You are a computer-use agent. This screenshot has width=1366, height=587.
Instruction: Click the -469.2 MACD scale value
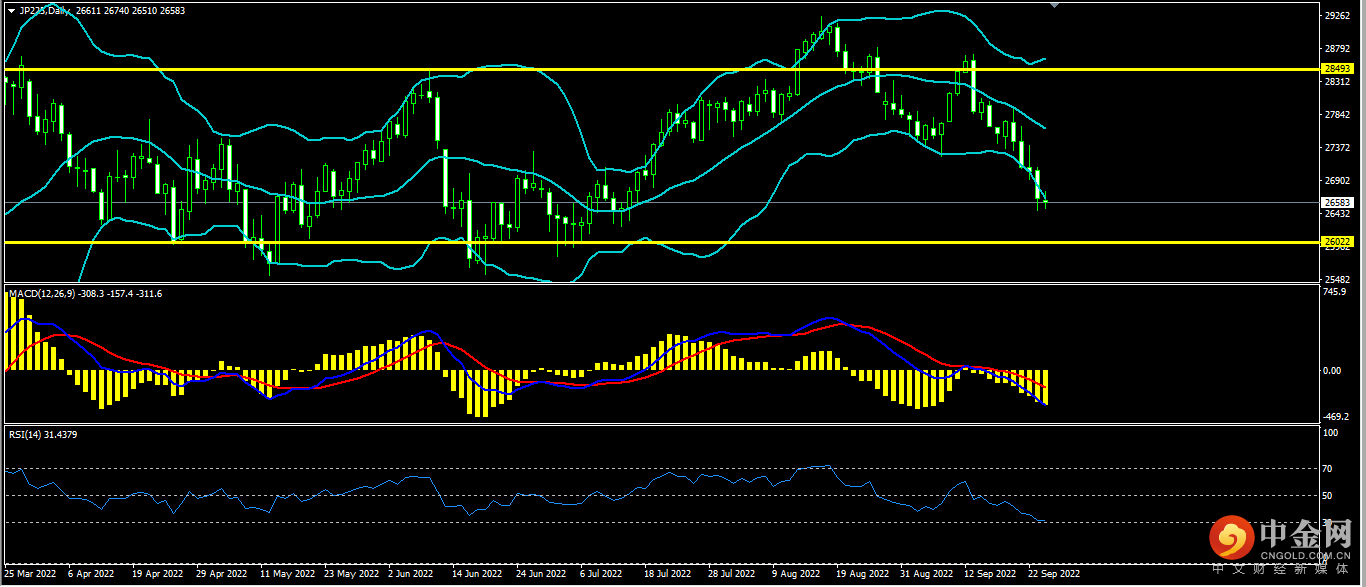pyautogui.click(x=1337, y=416)
